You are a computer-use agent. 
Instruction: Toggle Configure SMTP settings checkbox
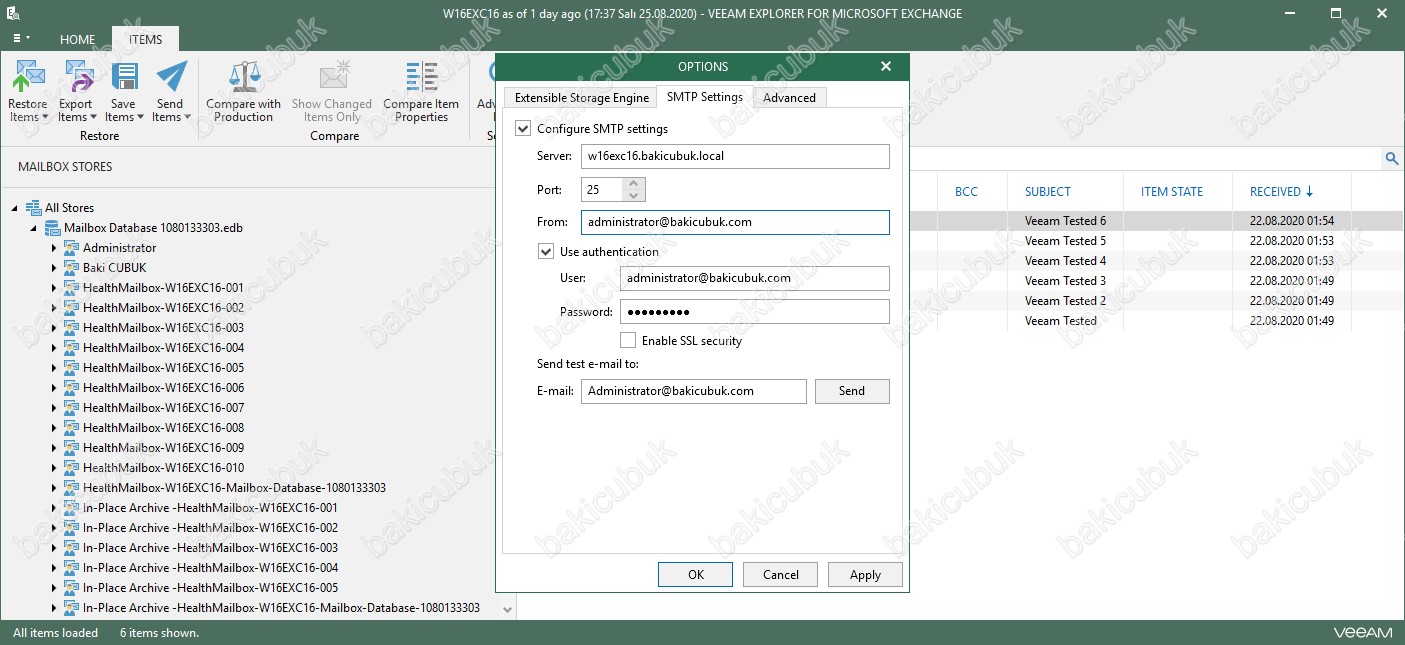523,129
